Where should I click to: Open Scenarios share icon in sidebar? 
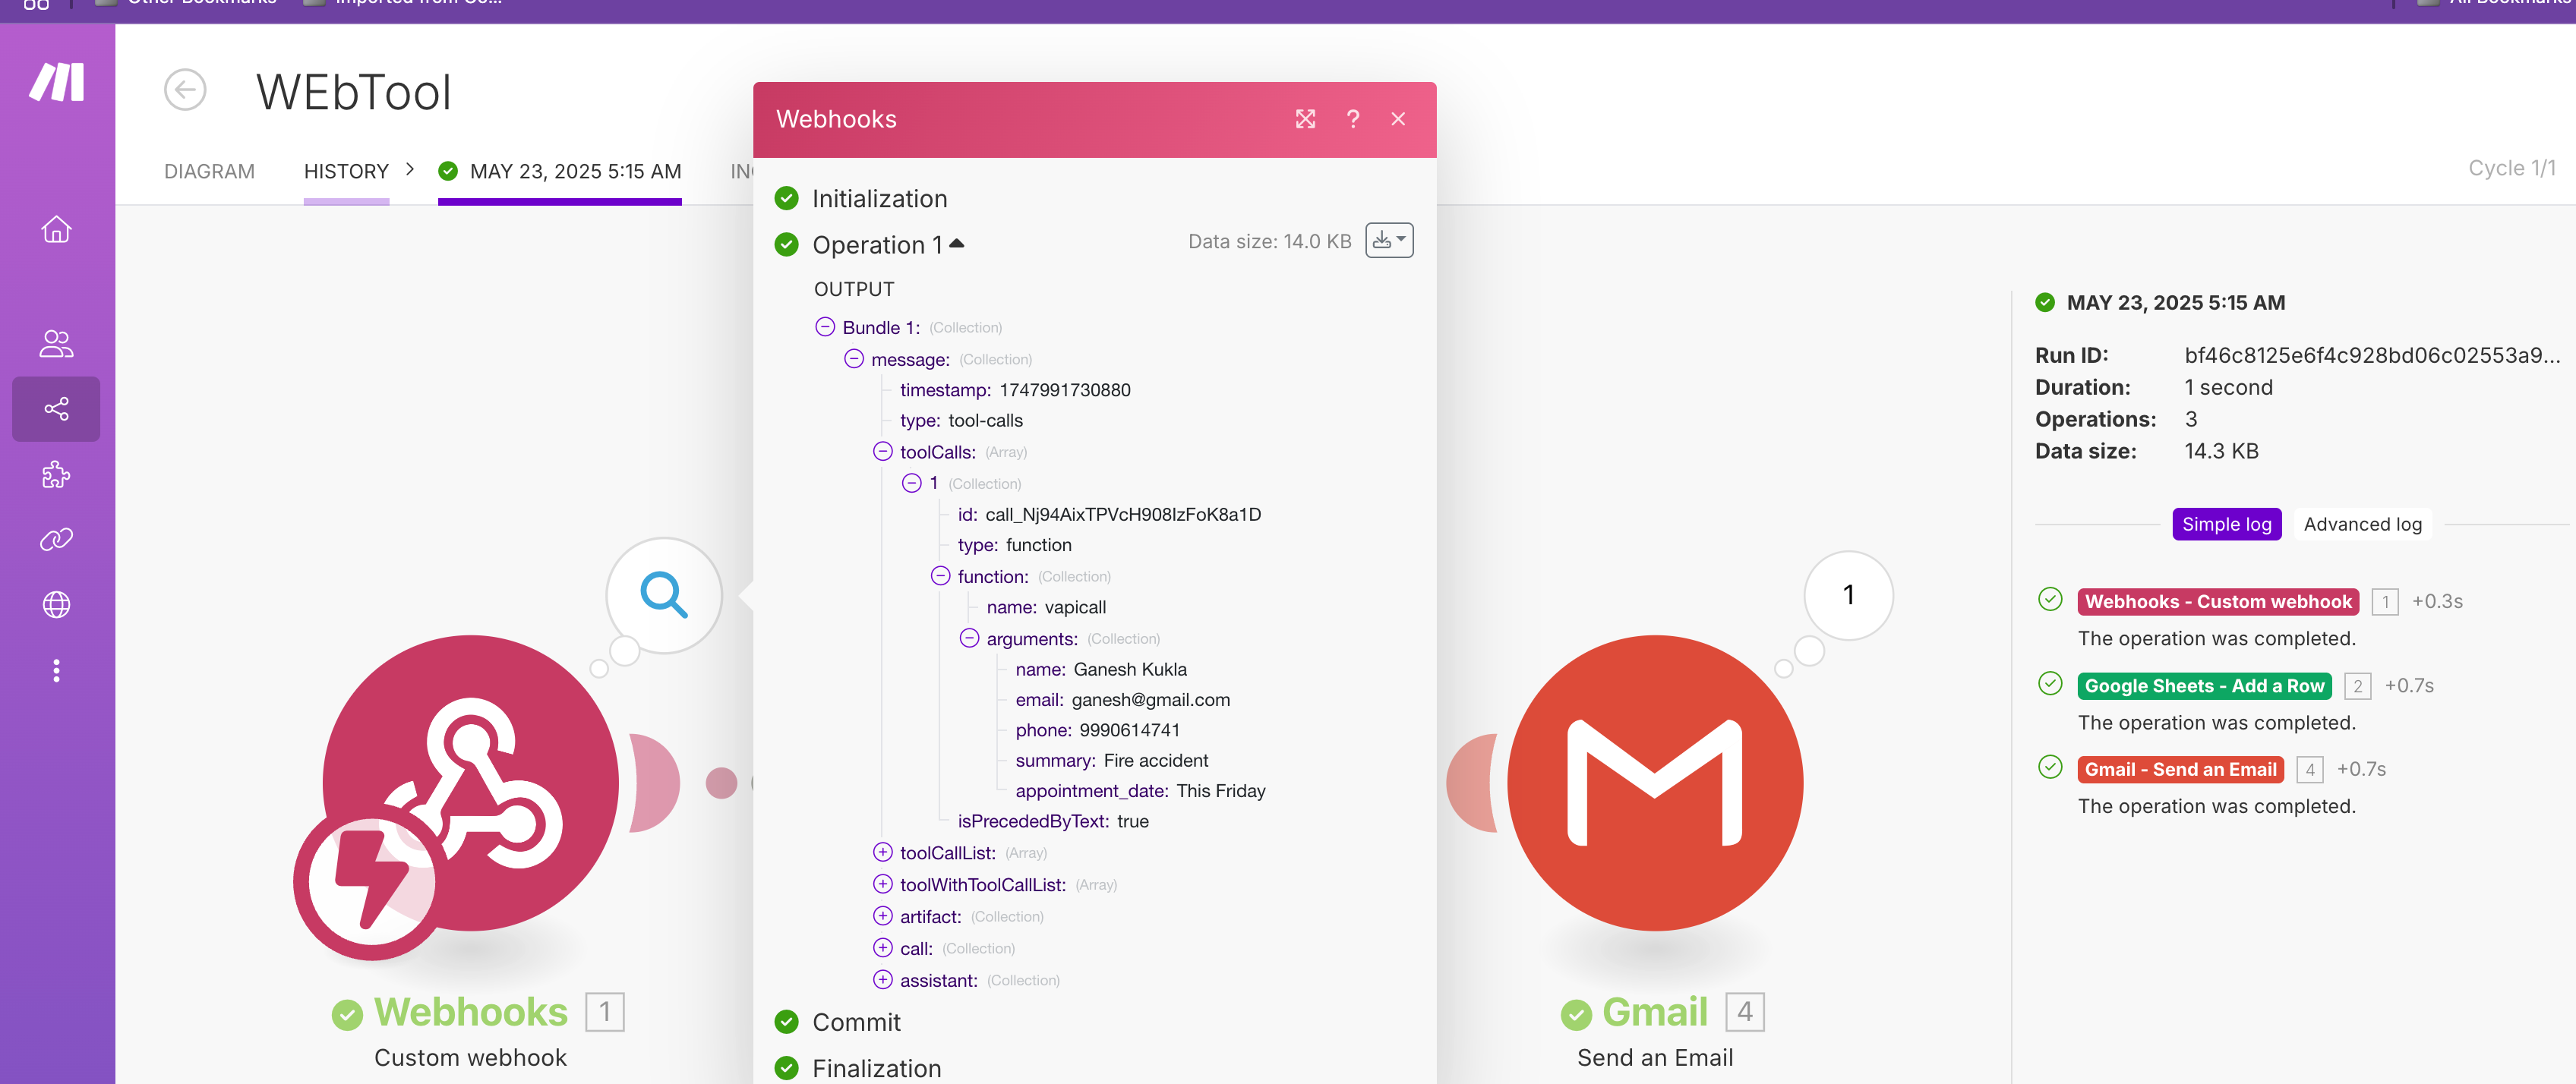point(57,409)
